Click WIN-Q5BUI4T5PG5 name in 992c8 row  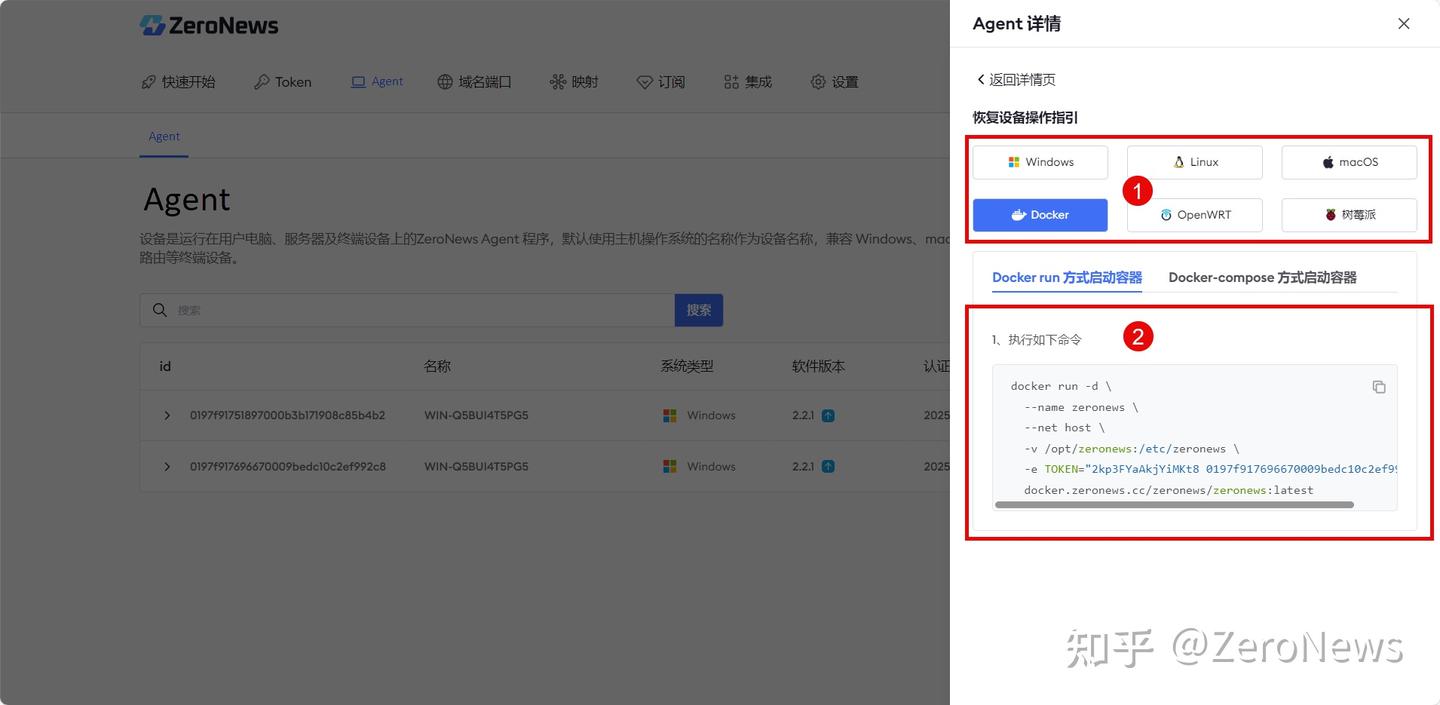(476, 466)
